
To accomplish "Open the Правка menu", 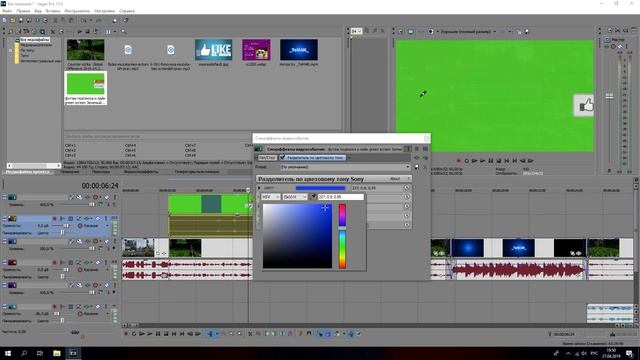I will 23,11.
